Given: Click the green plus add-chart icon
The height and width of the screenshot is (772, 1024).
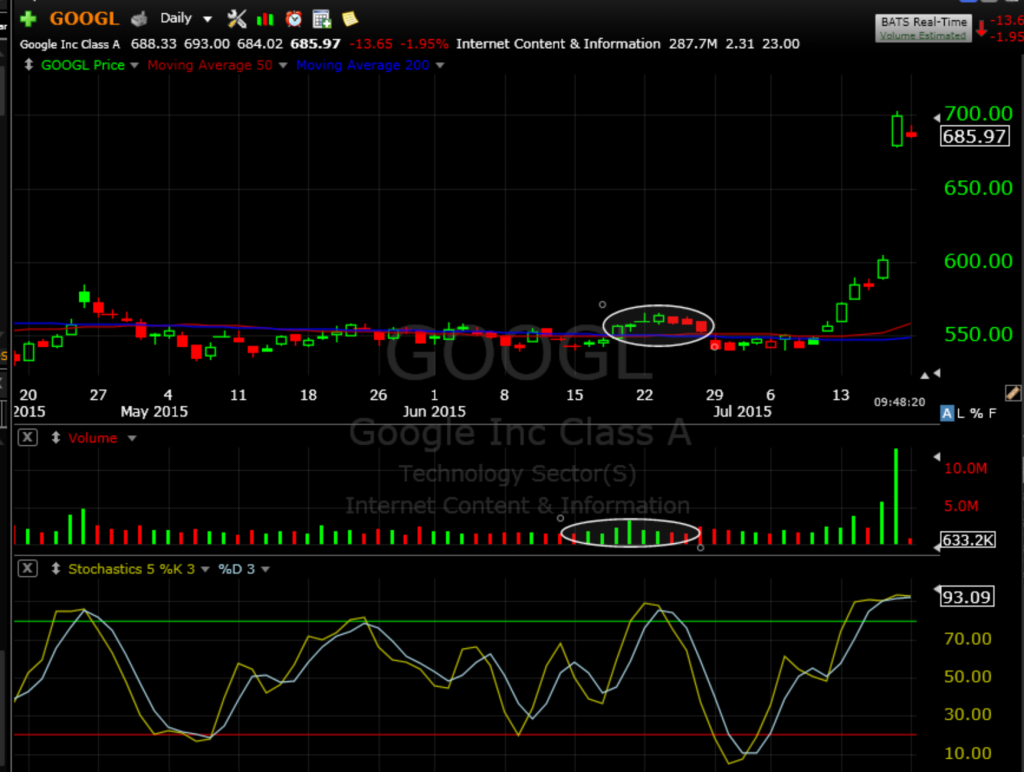Looking at the screenshot, I should pyautogui.click(x=28, y=18).
